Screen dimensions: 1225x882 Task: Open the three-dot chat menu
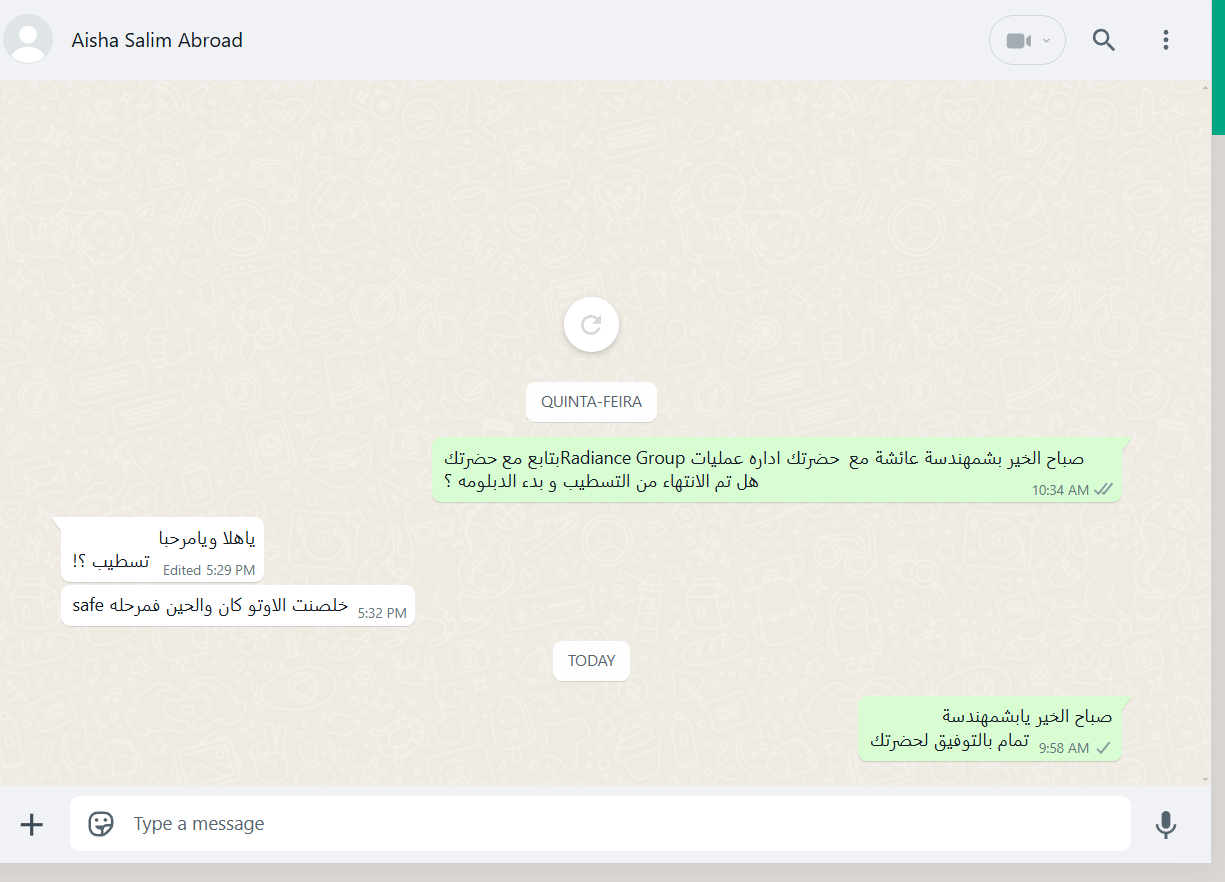[x=1165, y=40]
